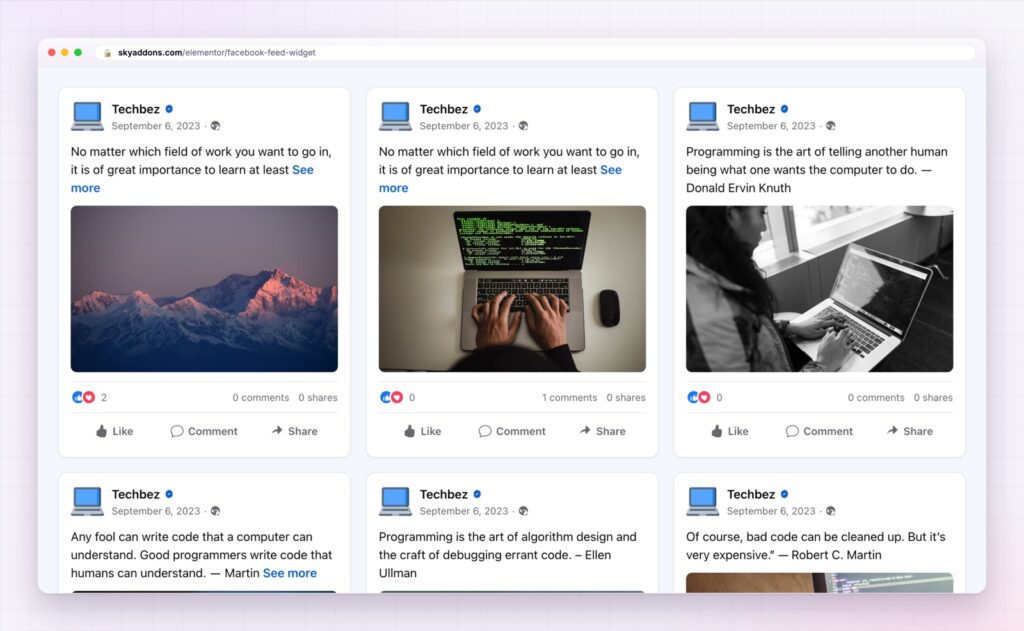Click Like on the mountain photo post

[115, 431]
